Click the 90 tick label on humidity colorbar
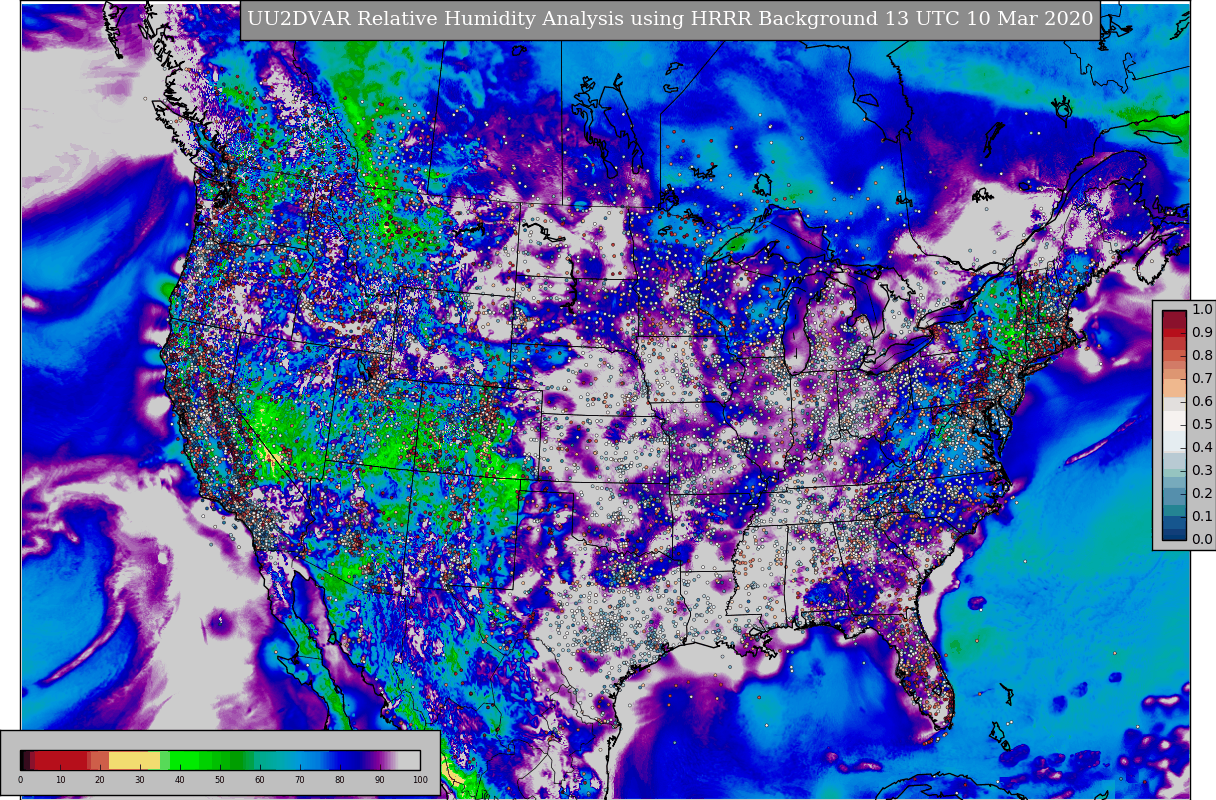Viewport: 1216px width, 800px height. [x=380, y=780]
